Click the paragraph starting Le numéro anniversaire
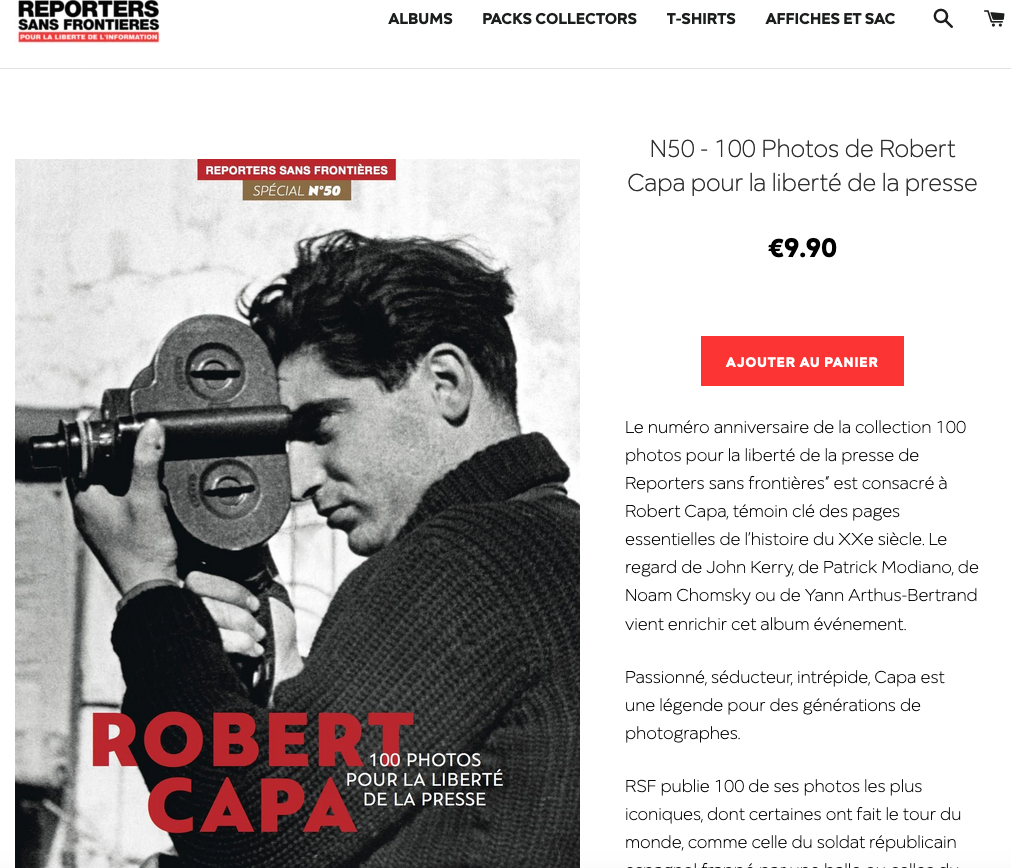1011x868 pixels. (801, 525)
